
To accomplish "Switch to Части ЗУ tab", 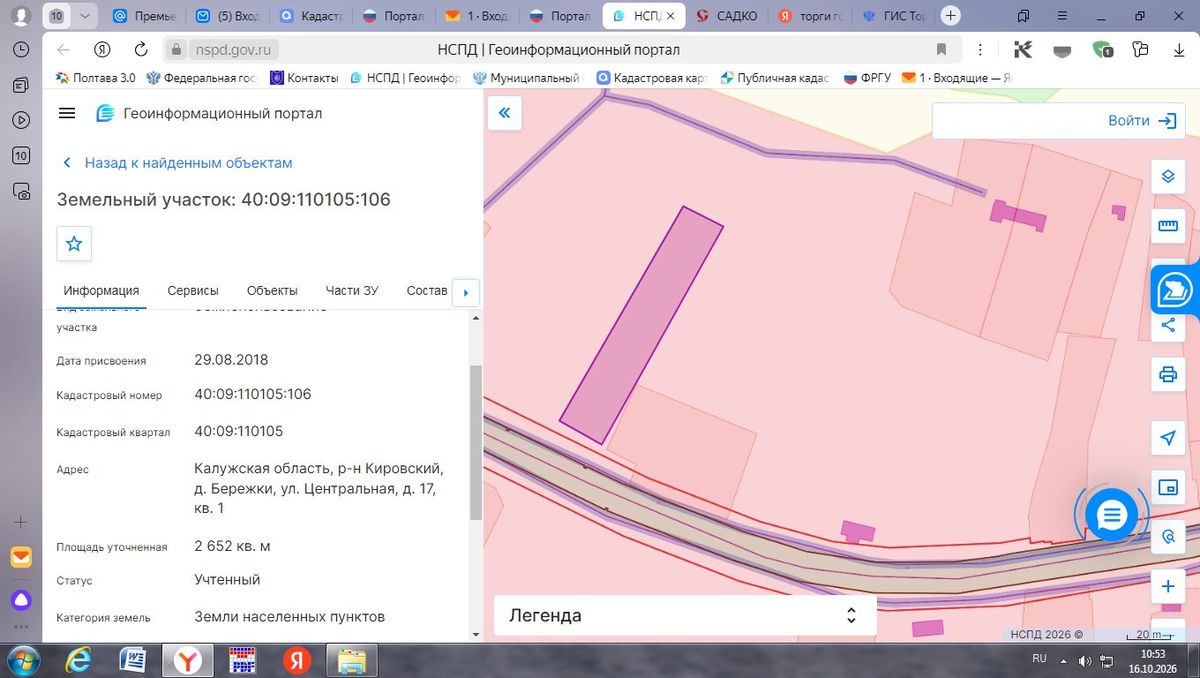I will [352, 291].
